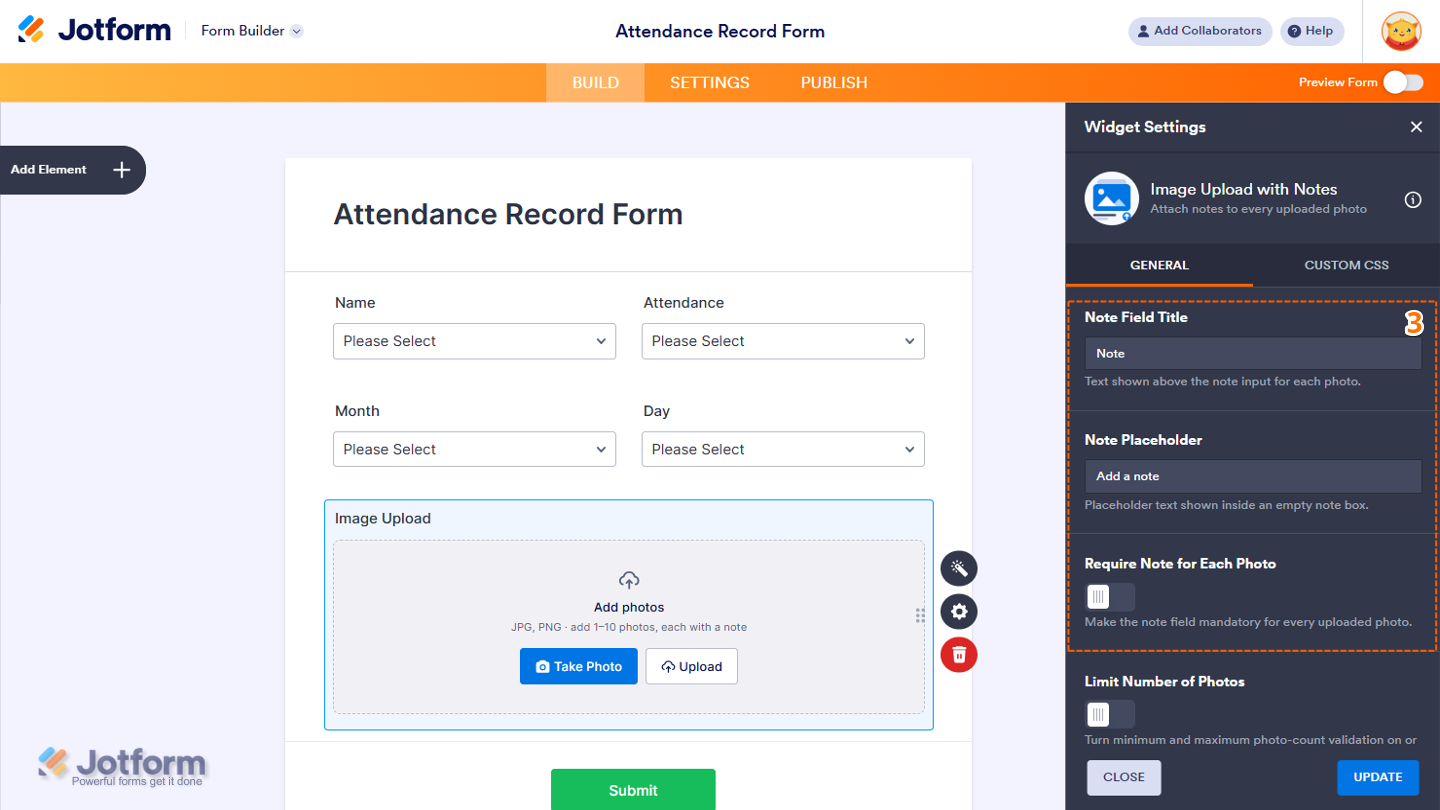Enable Require Note for Each Photo

[1110, 597]
